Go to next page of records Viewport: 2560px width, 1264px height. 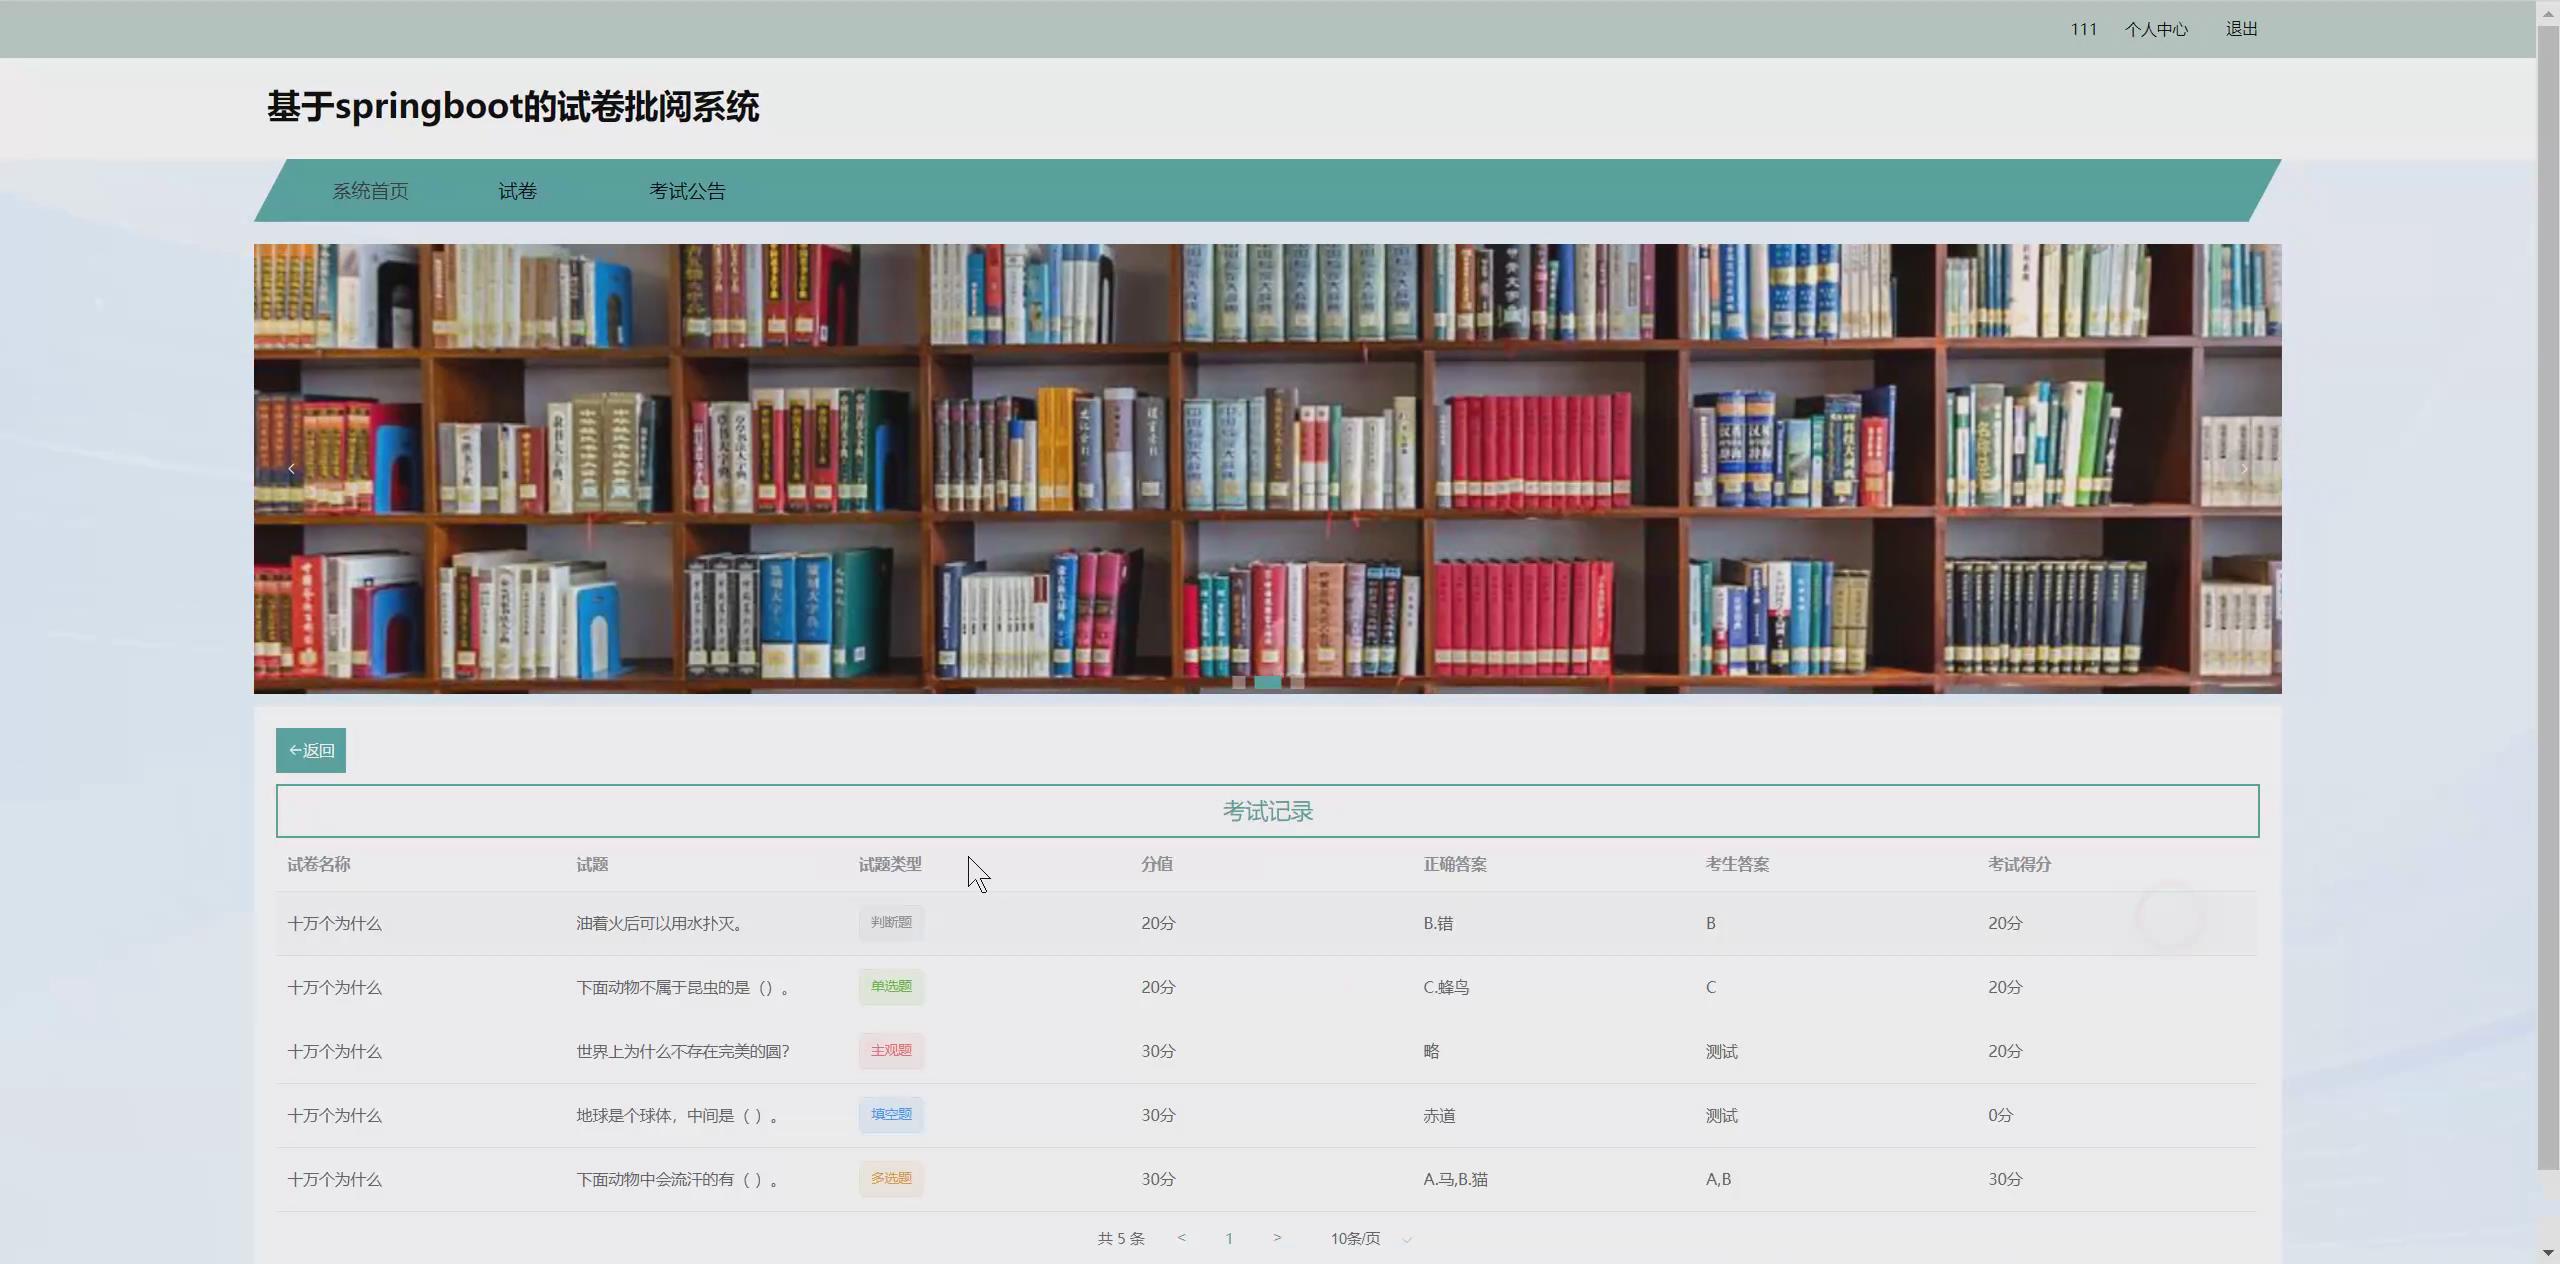[1277, 1238]
